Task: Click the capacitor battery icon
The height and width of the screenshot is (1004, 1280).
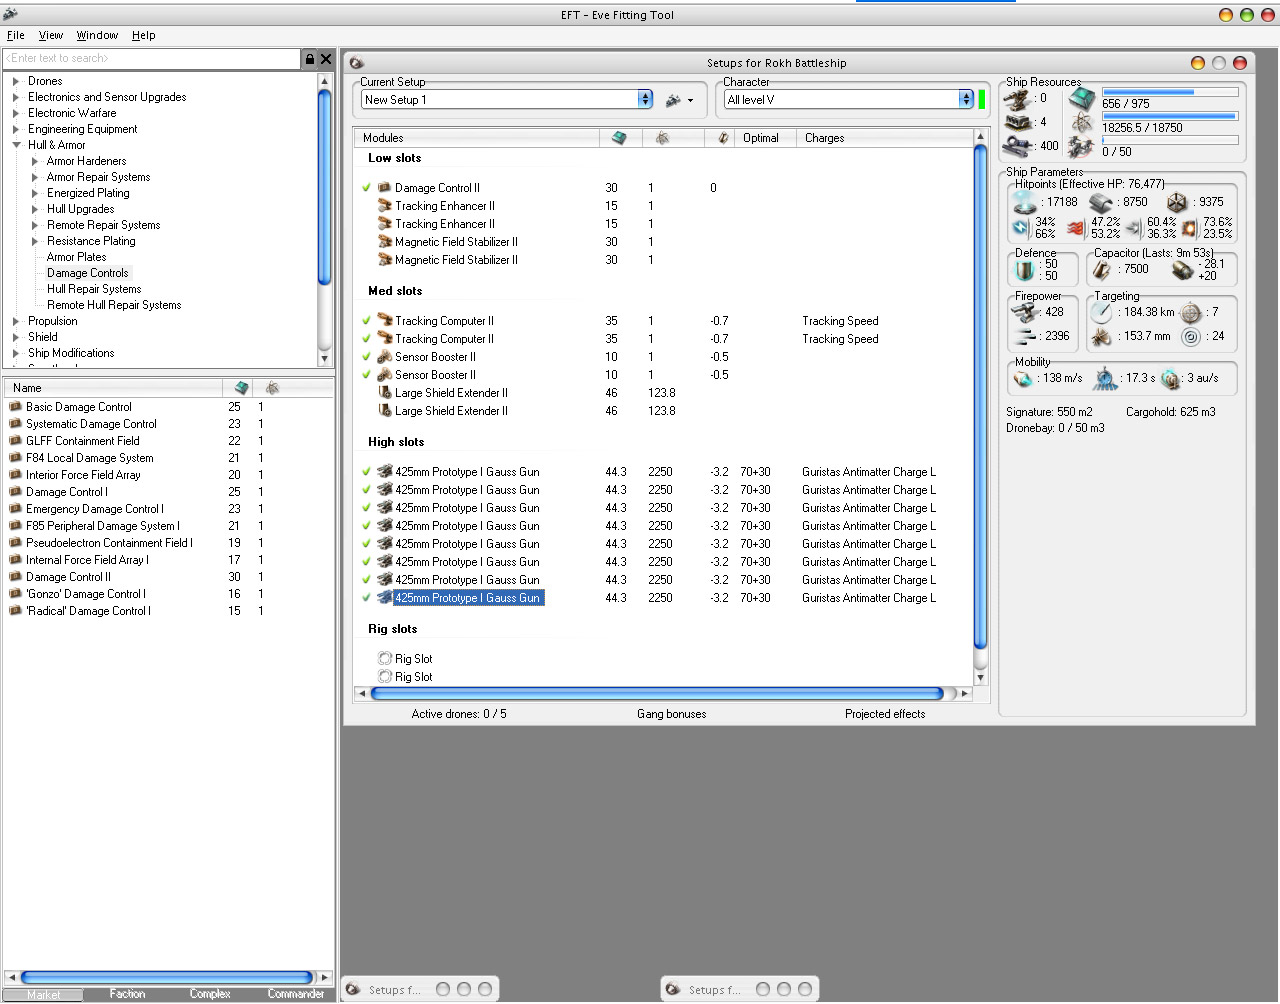Action: [x=1102, y=270]
